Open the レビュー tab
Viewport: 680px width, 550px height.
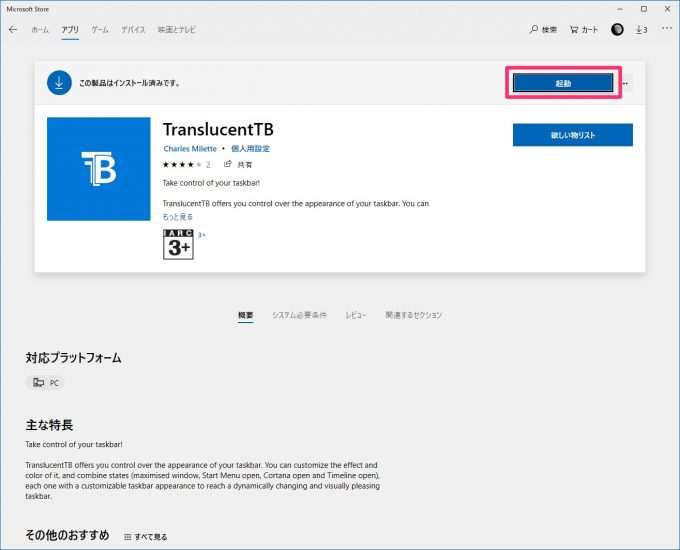(x=356, y=315)
